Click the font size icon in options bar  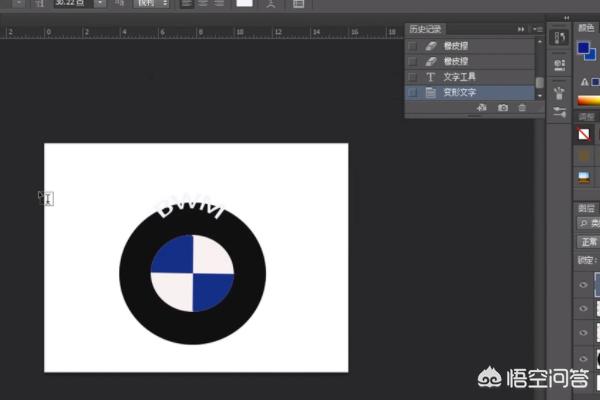point(40,4)
